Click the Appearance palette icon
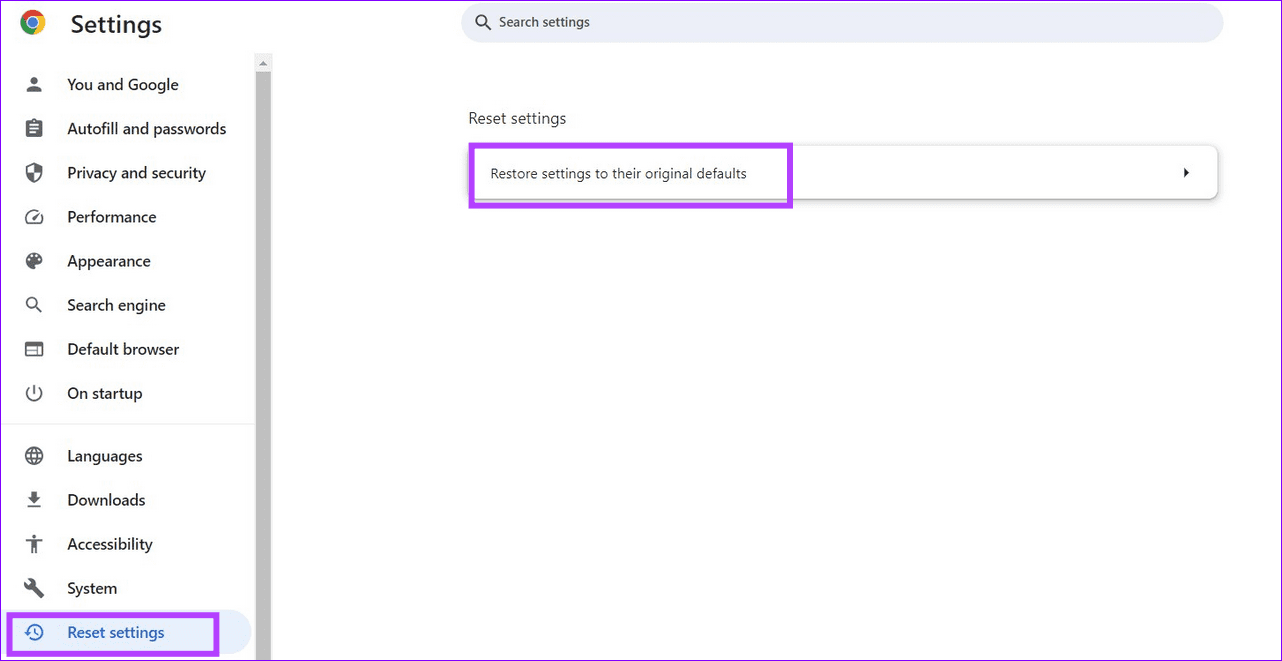The width and height of the screenshot is (1282, 661). click(34, 261)
